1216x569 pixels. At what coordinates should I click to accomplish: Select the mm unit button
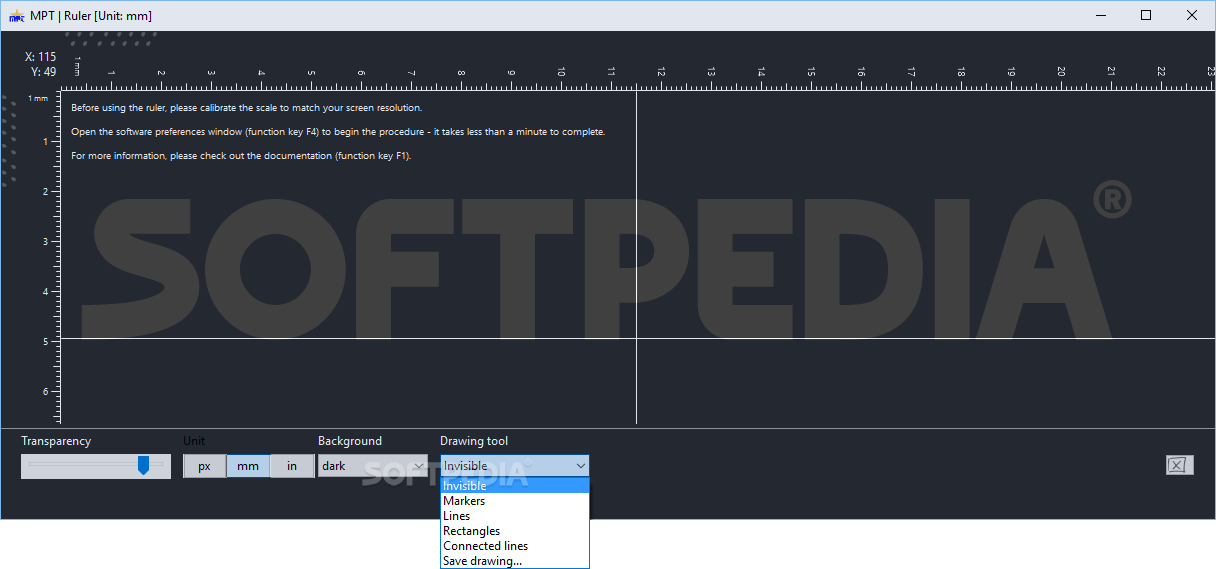248,466
